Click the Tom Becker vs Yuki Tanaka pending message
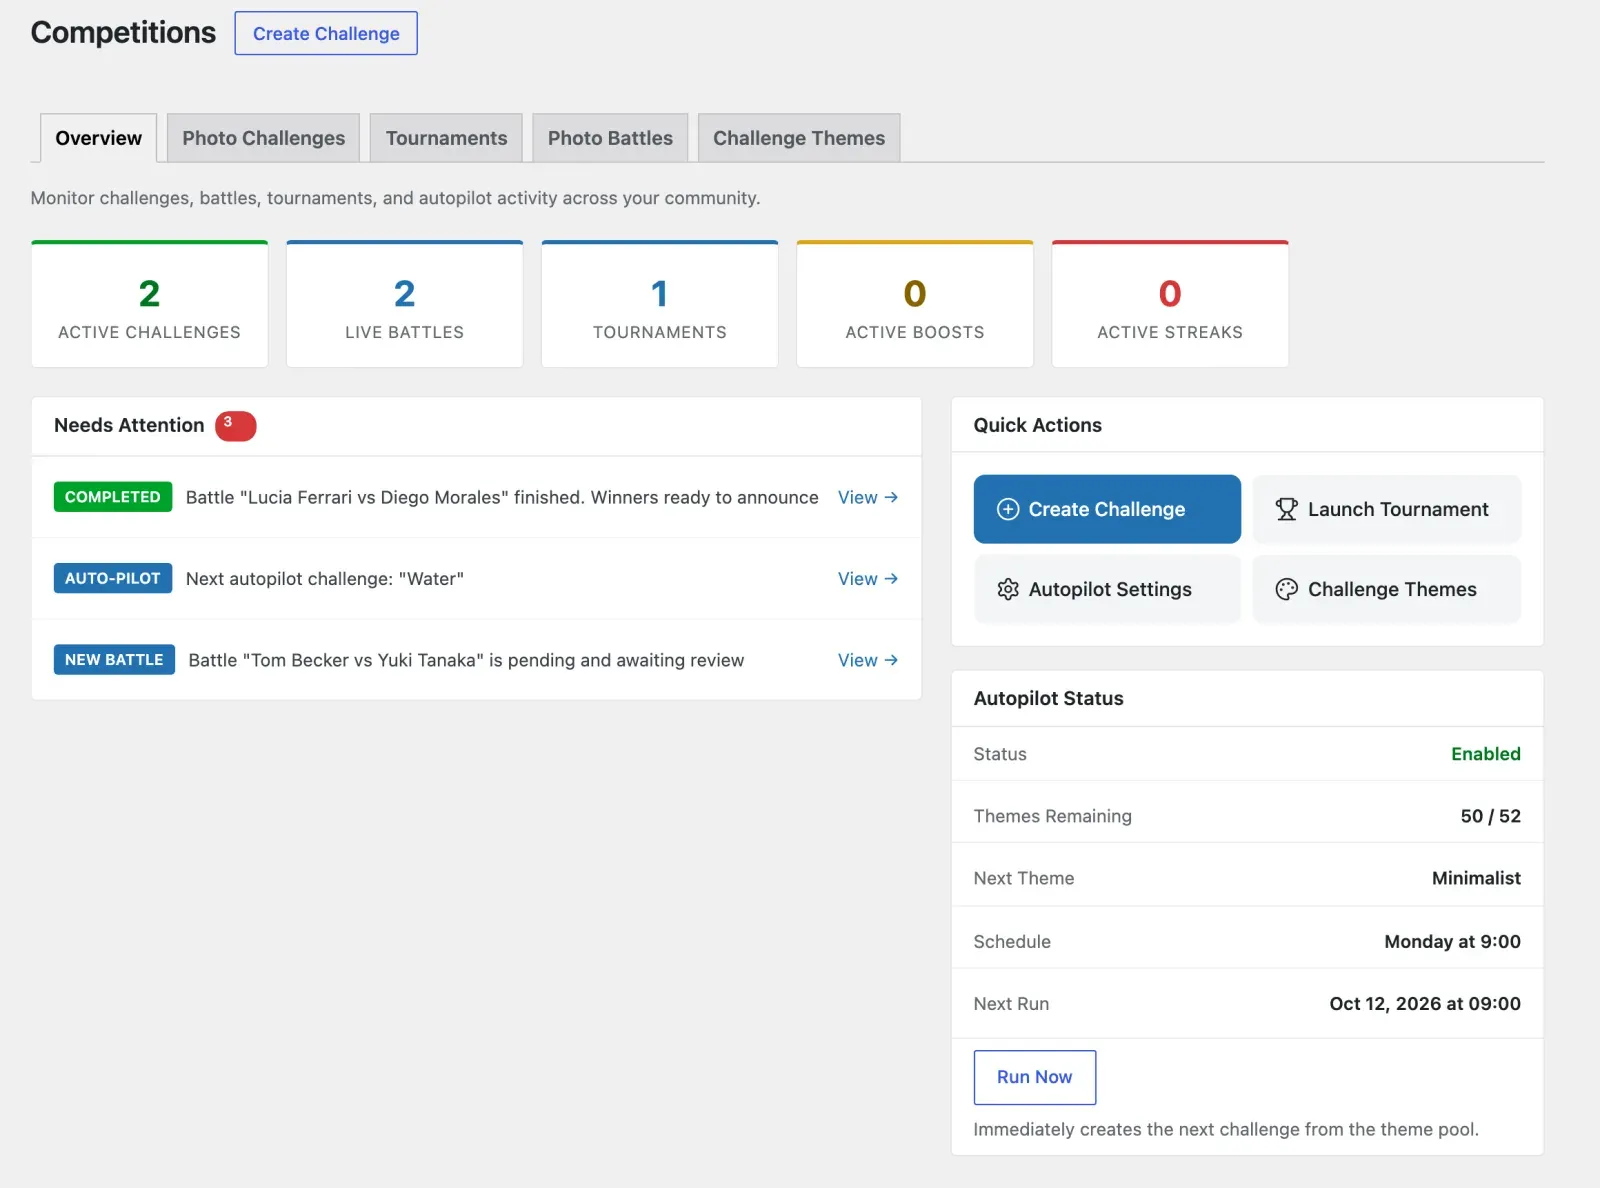The width and height of the screenshot is (1600, 1188). pyautogui.click(x=466, y=660)
